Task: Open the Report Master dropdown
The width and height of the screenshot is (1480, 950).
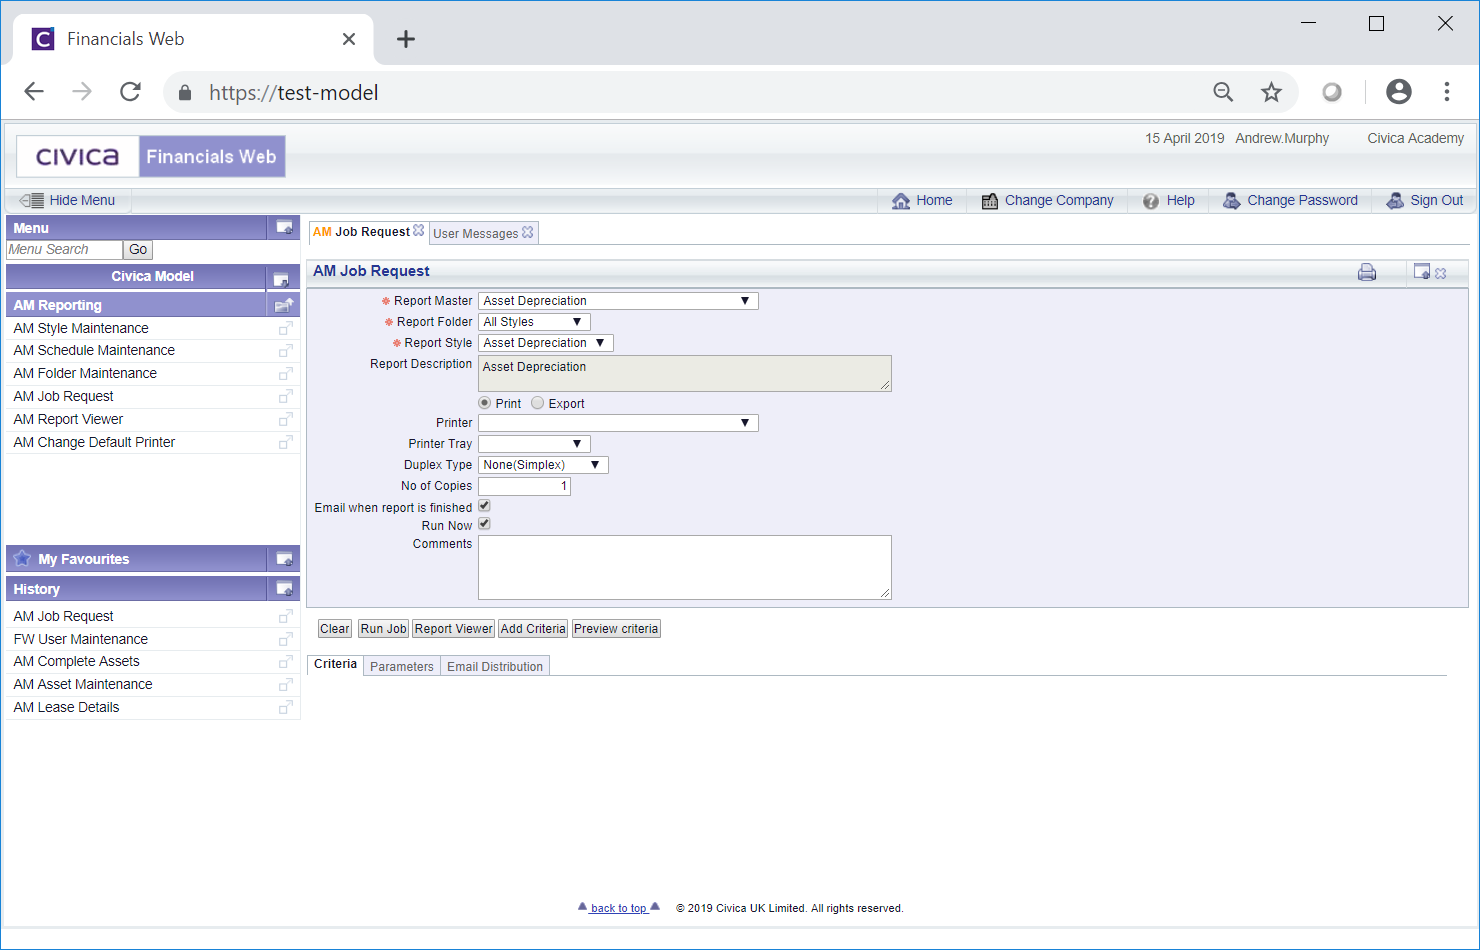Action: 618,301
